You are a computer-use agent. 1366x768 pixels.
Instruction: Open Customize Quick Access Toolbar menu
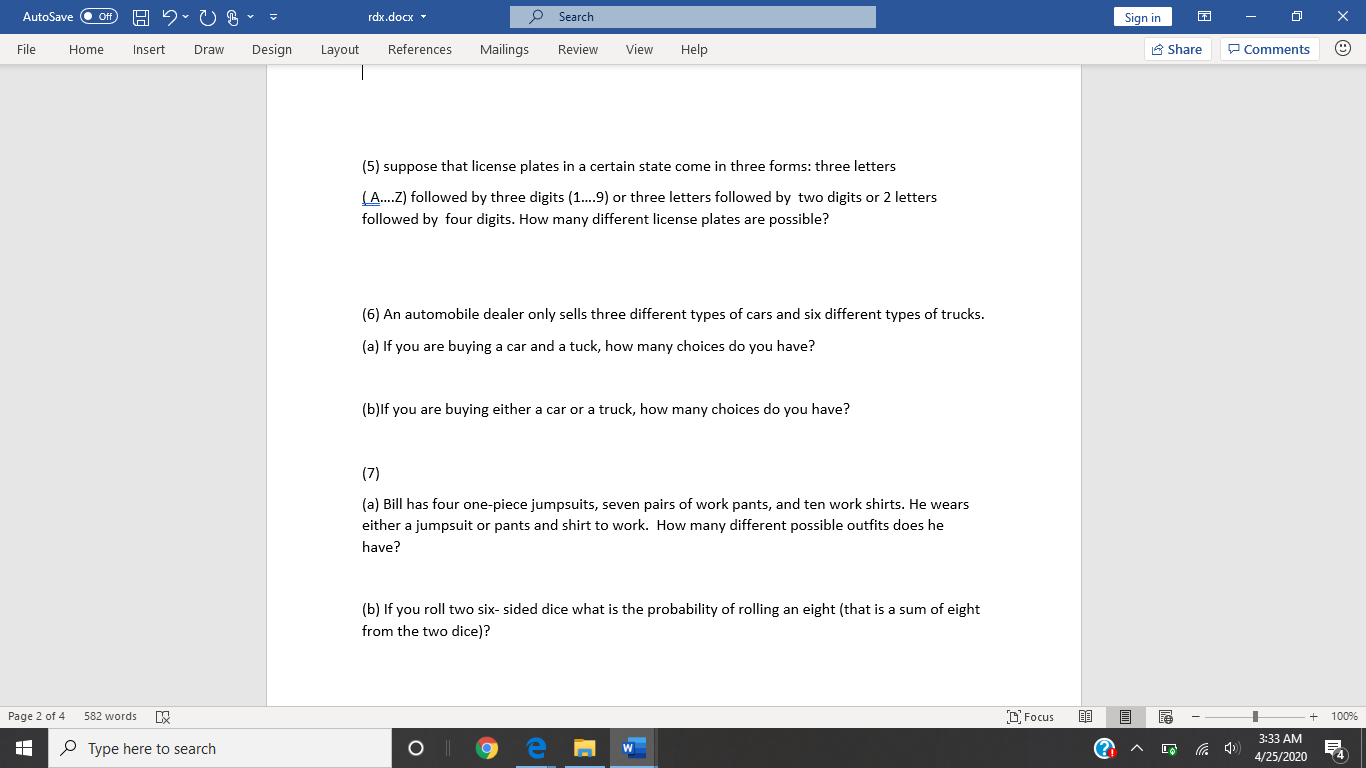(x=272, y=16)
